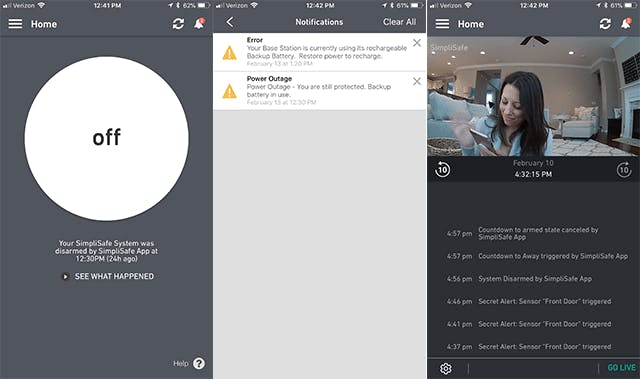Tap play arrow beside SEE WHAT HAPPENED

tap(65, 277)
